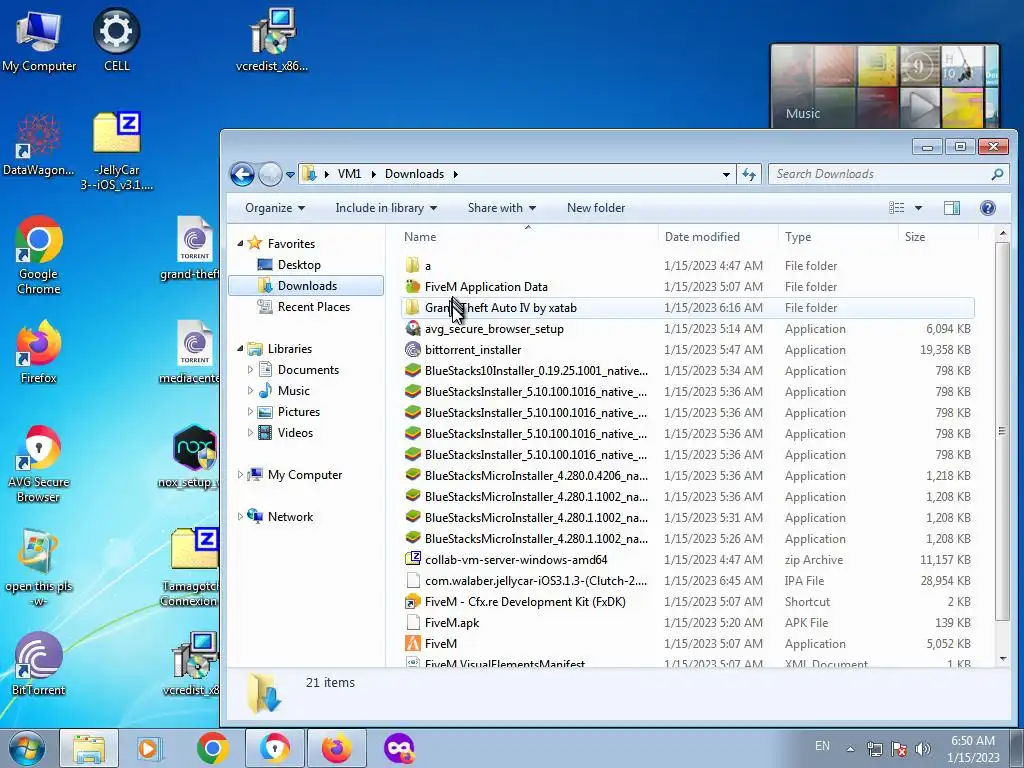Click the EN language indicator
Screen dimensions: 1024x768
coord(822,746)
